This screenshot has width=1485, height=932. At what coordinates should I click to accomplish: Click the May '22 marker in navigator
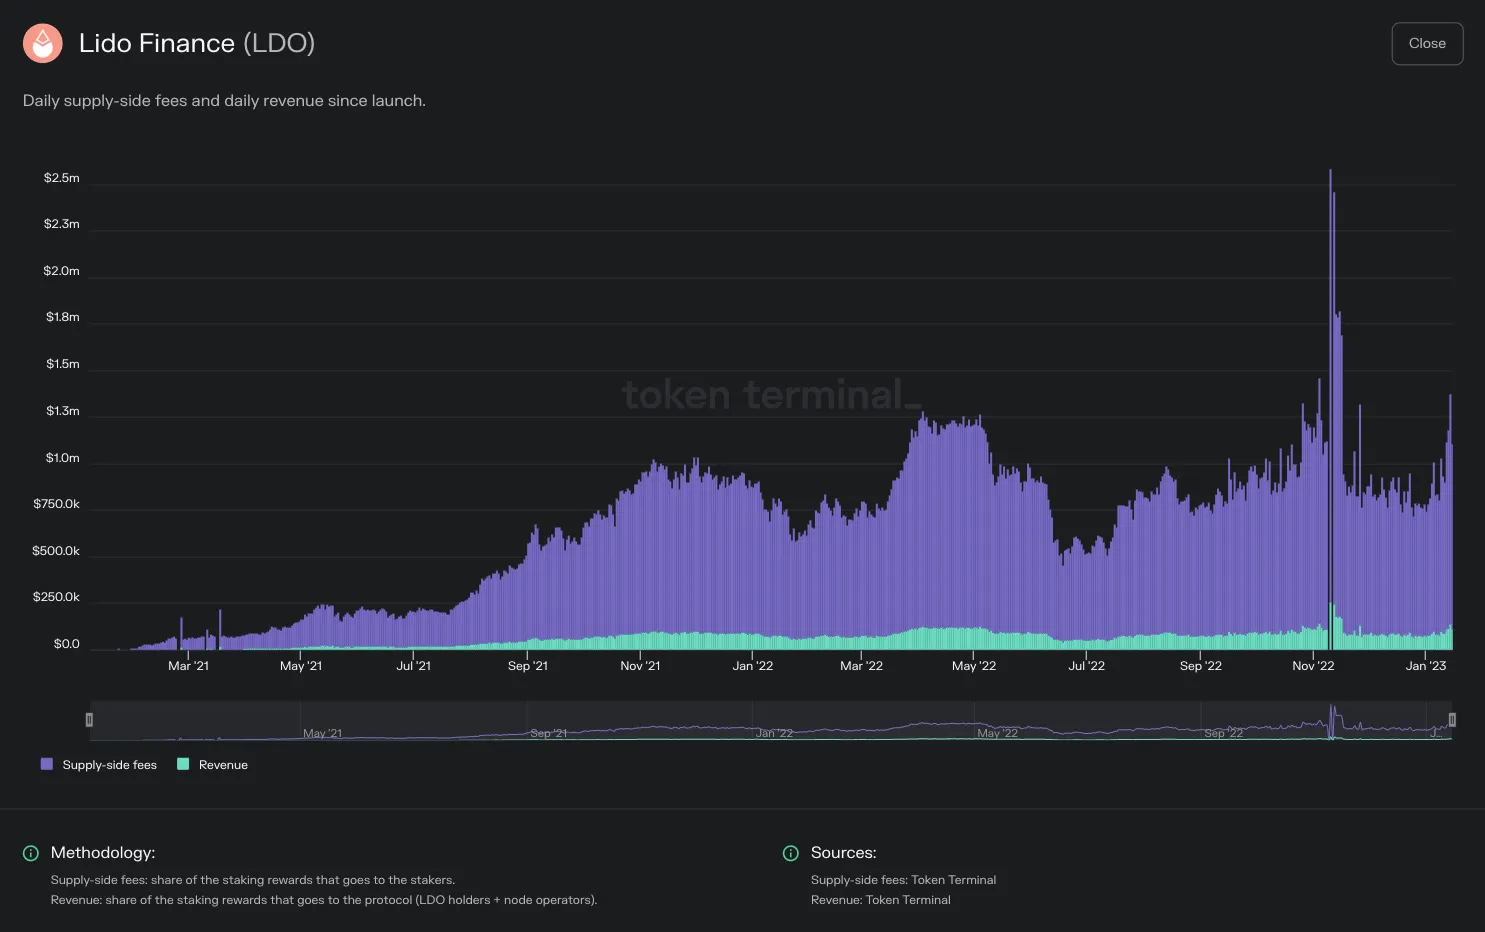click(997, 733)
